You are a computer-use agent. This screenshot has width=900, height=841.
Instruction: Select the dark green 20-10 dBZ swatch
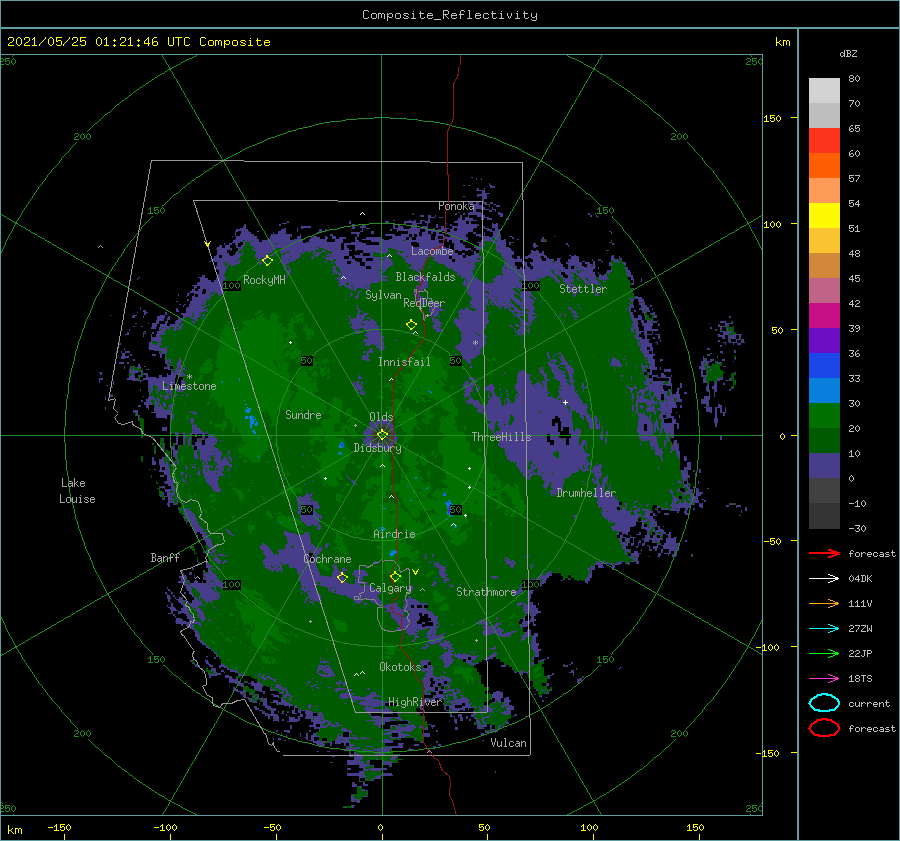(x=824, y=440)
